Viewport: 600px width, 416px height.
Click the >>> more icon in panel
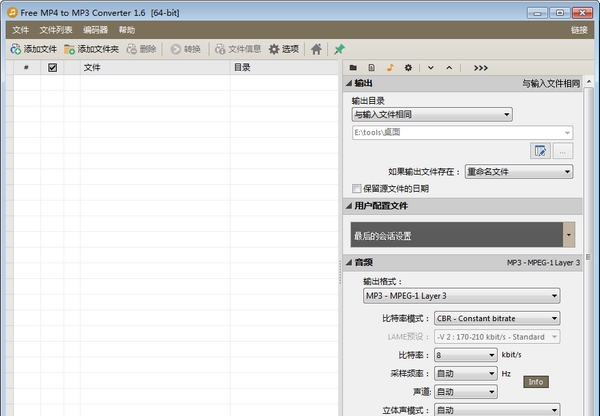point(481,68)
